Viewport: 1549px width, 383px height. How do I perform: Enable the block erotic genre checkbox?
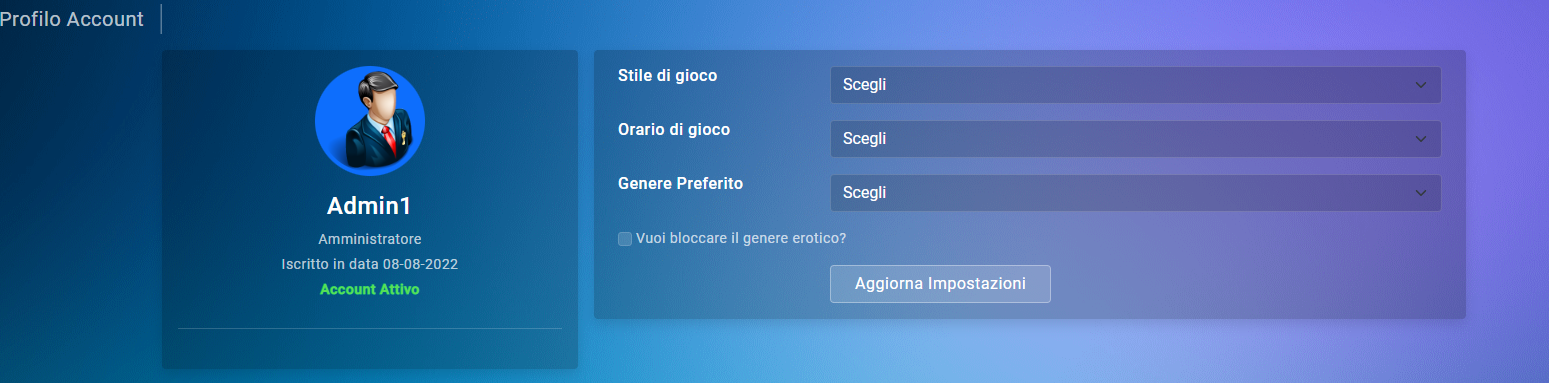click(625, 239)
